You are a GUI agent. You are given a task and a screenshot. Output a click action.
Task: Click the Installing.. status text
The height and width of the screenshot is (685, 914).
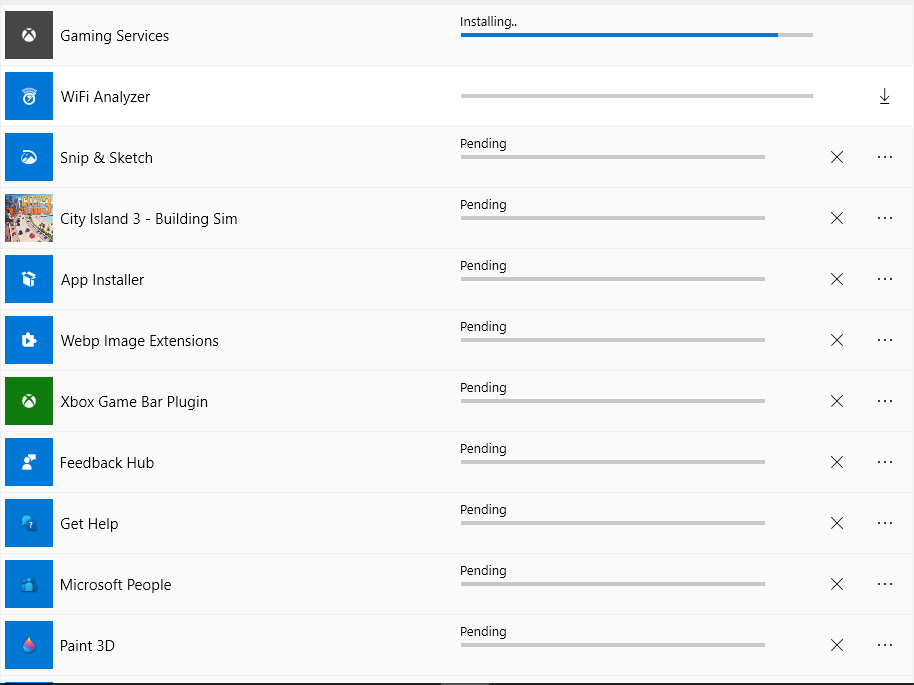(x=488, y=22)
